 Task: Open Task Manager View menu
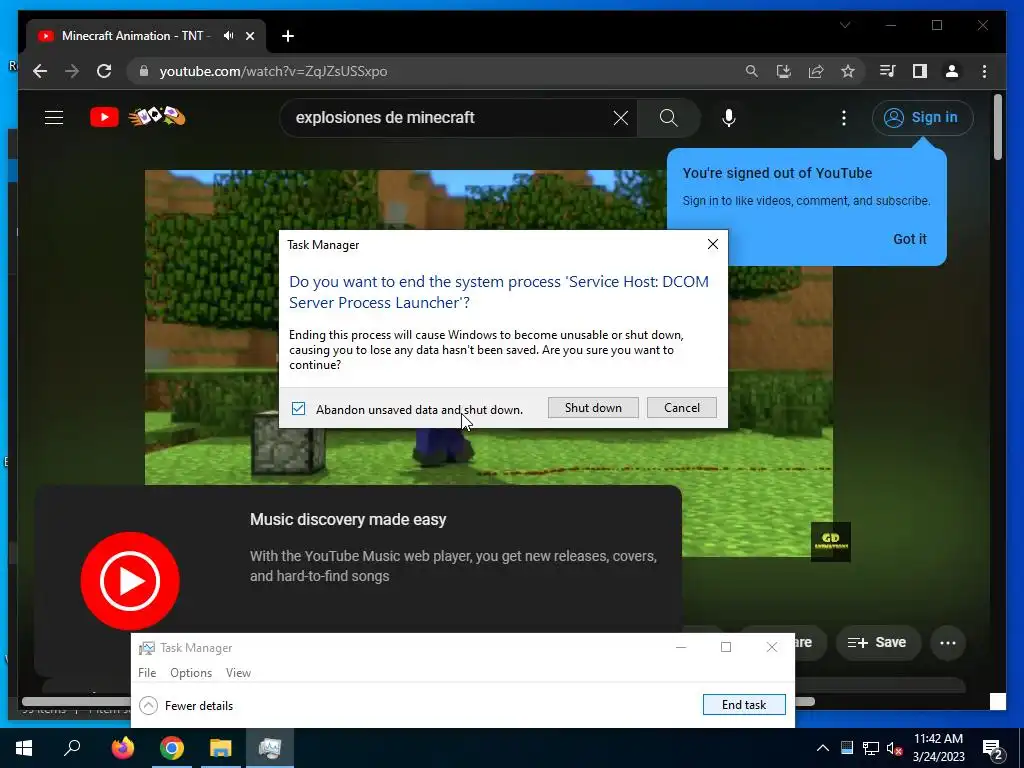[238, 673]
